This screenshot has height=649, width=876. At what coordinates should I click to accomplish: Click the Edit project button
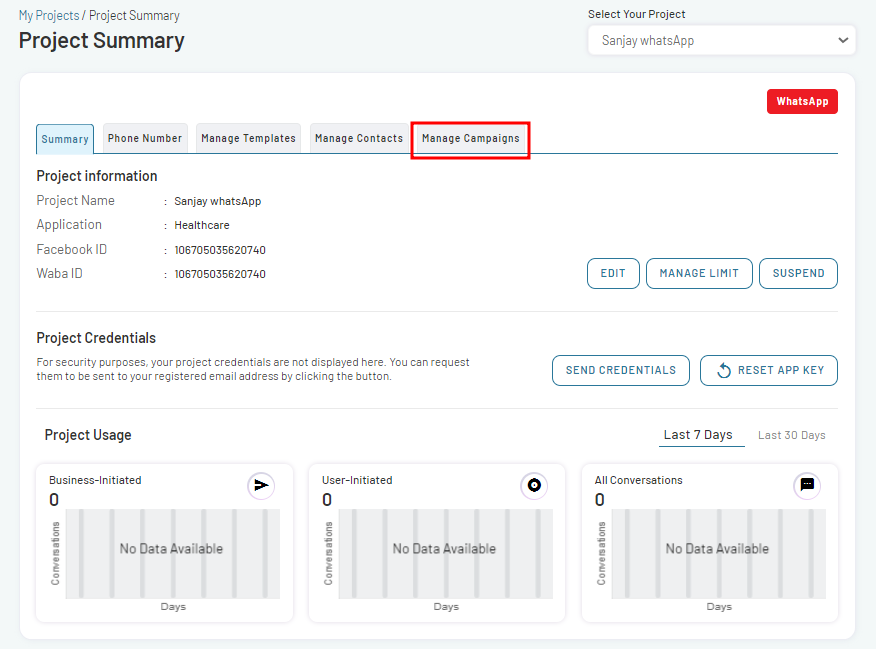pyautogui.click(x=613, y=273)
